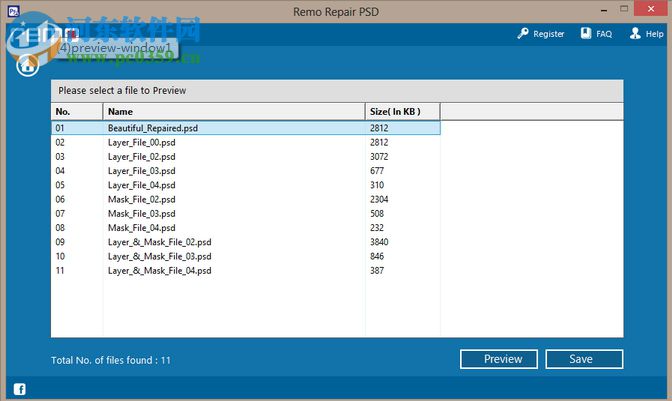Click row number 05
672x401 pixels.
[x=60, y=185]
